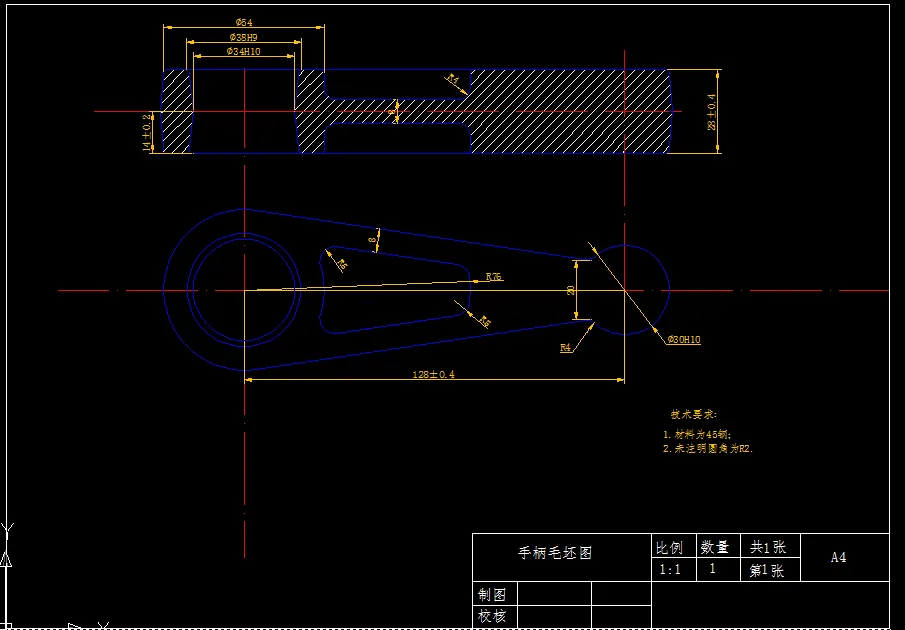Select the R76 radius dimension
Viewport: 905px width, 630px height.
click(495, 277)
